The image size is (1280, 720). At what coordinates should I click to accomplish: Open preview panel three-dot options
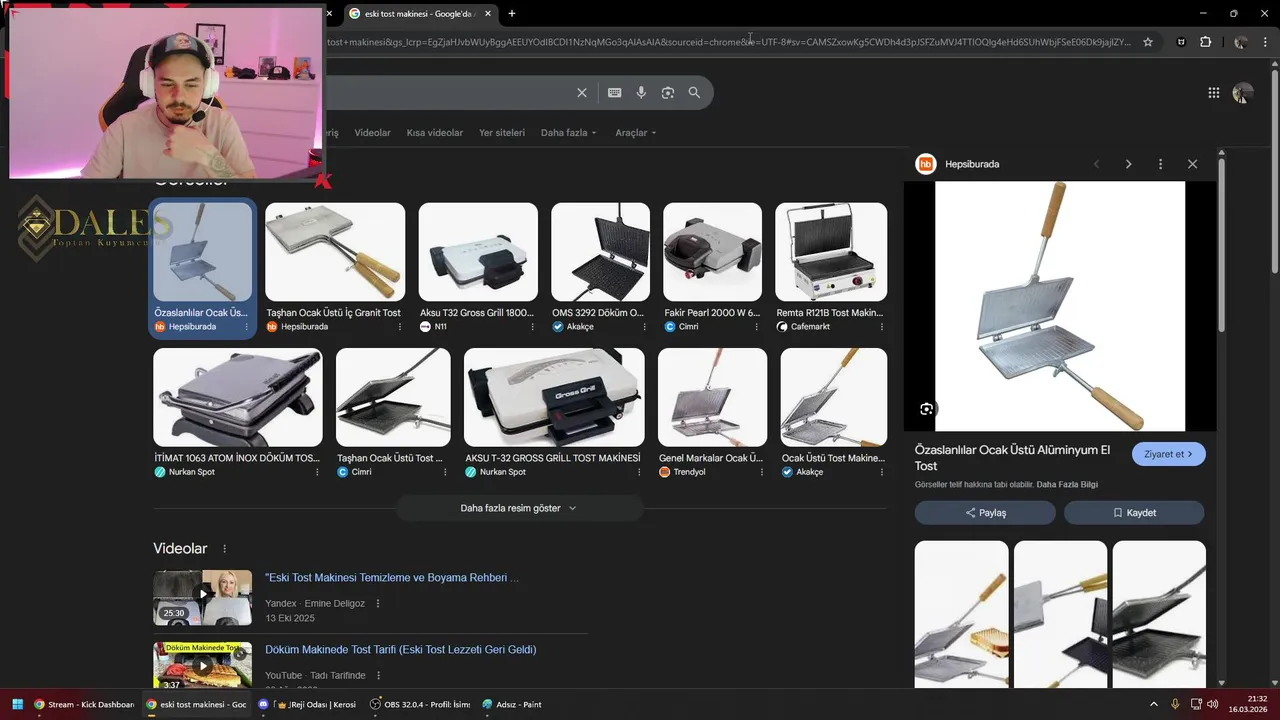coord(1160,164)
